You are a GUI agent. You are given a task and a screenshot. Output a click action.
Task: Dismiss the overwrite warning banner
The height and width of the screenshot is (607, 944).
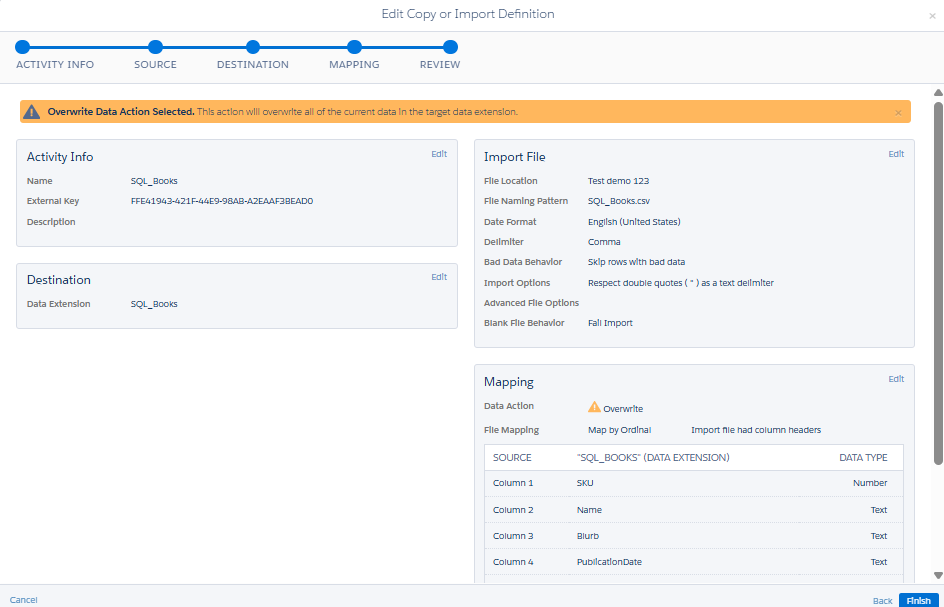[898, 113]
